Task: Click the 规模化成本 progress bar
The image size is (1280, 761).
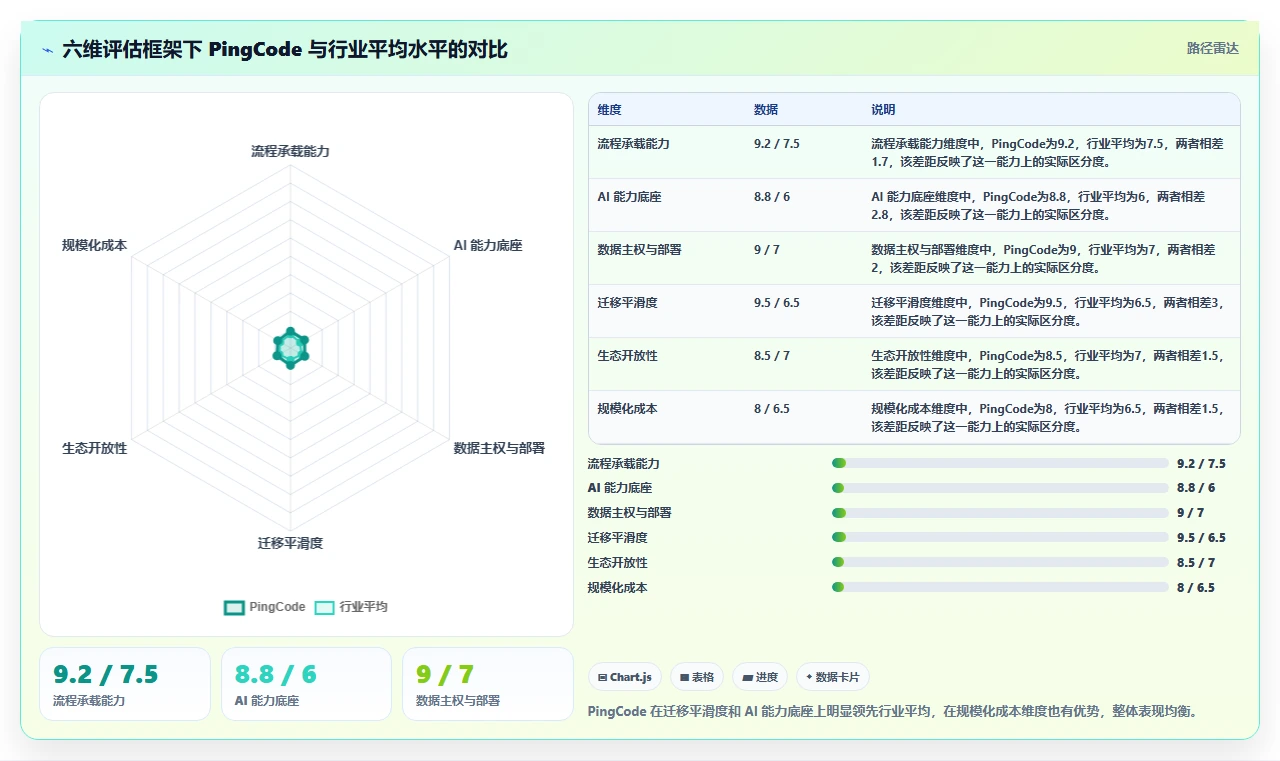Action: pyautogui.click(x=1000, y=587)
